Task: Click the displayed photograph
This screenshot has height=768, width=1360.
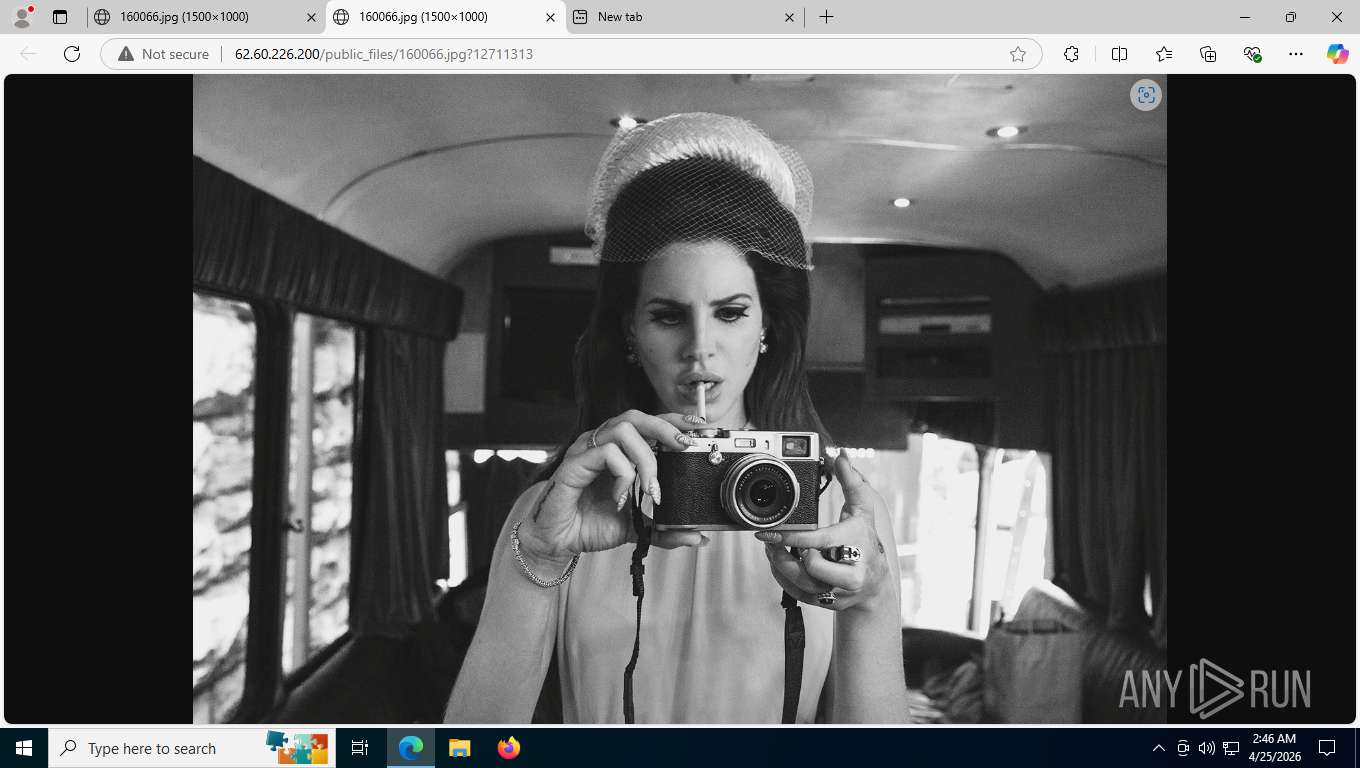Action: (x=680, y=399)
